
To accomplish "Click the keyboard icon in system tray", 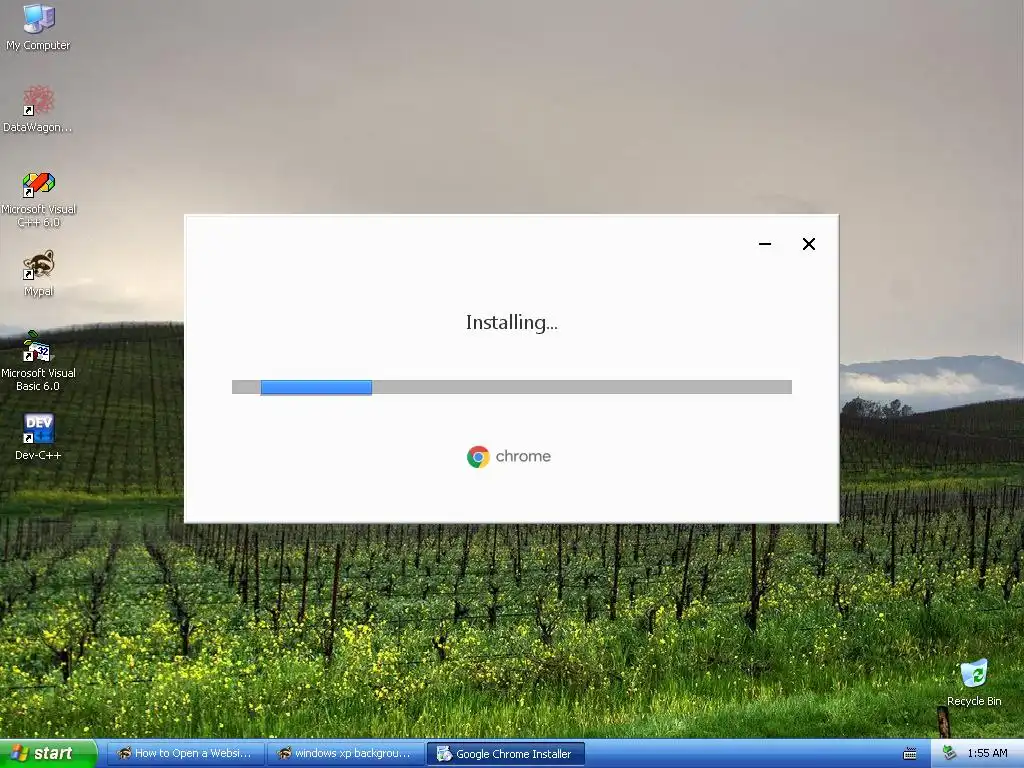I will point(910,754).
